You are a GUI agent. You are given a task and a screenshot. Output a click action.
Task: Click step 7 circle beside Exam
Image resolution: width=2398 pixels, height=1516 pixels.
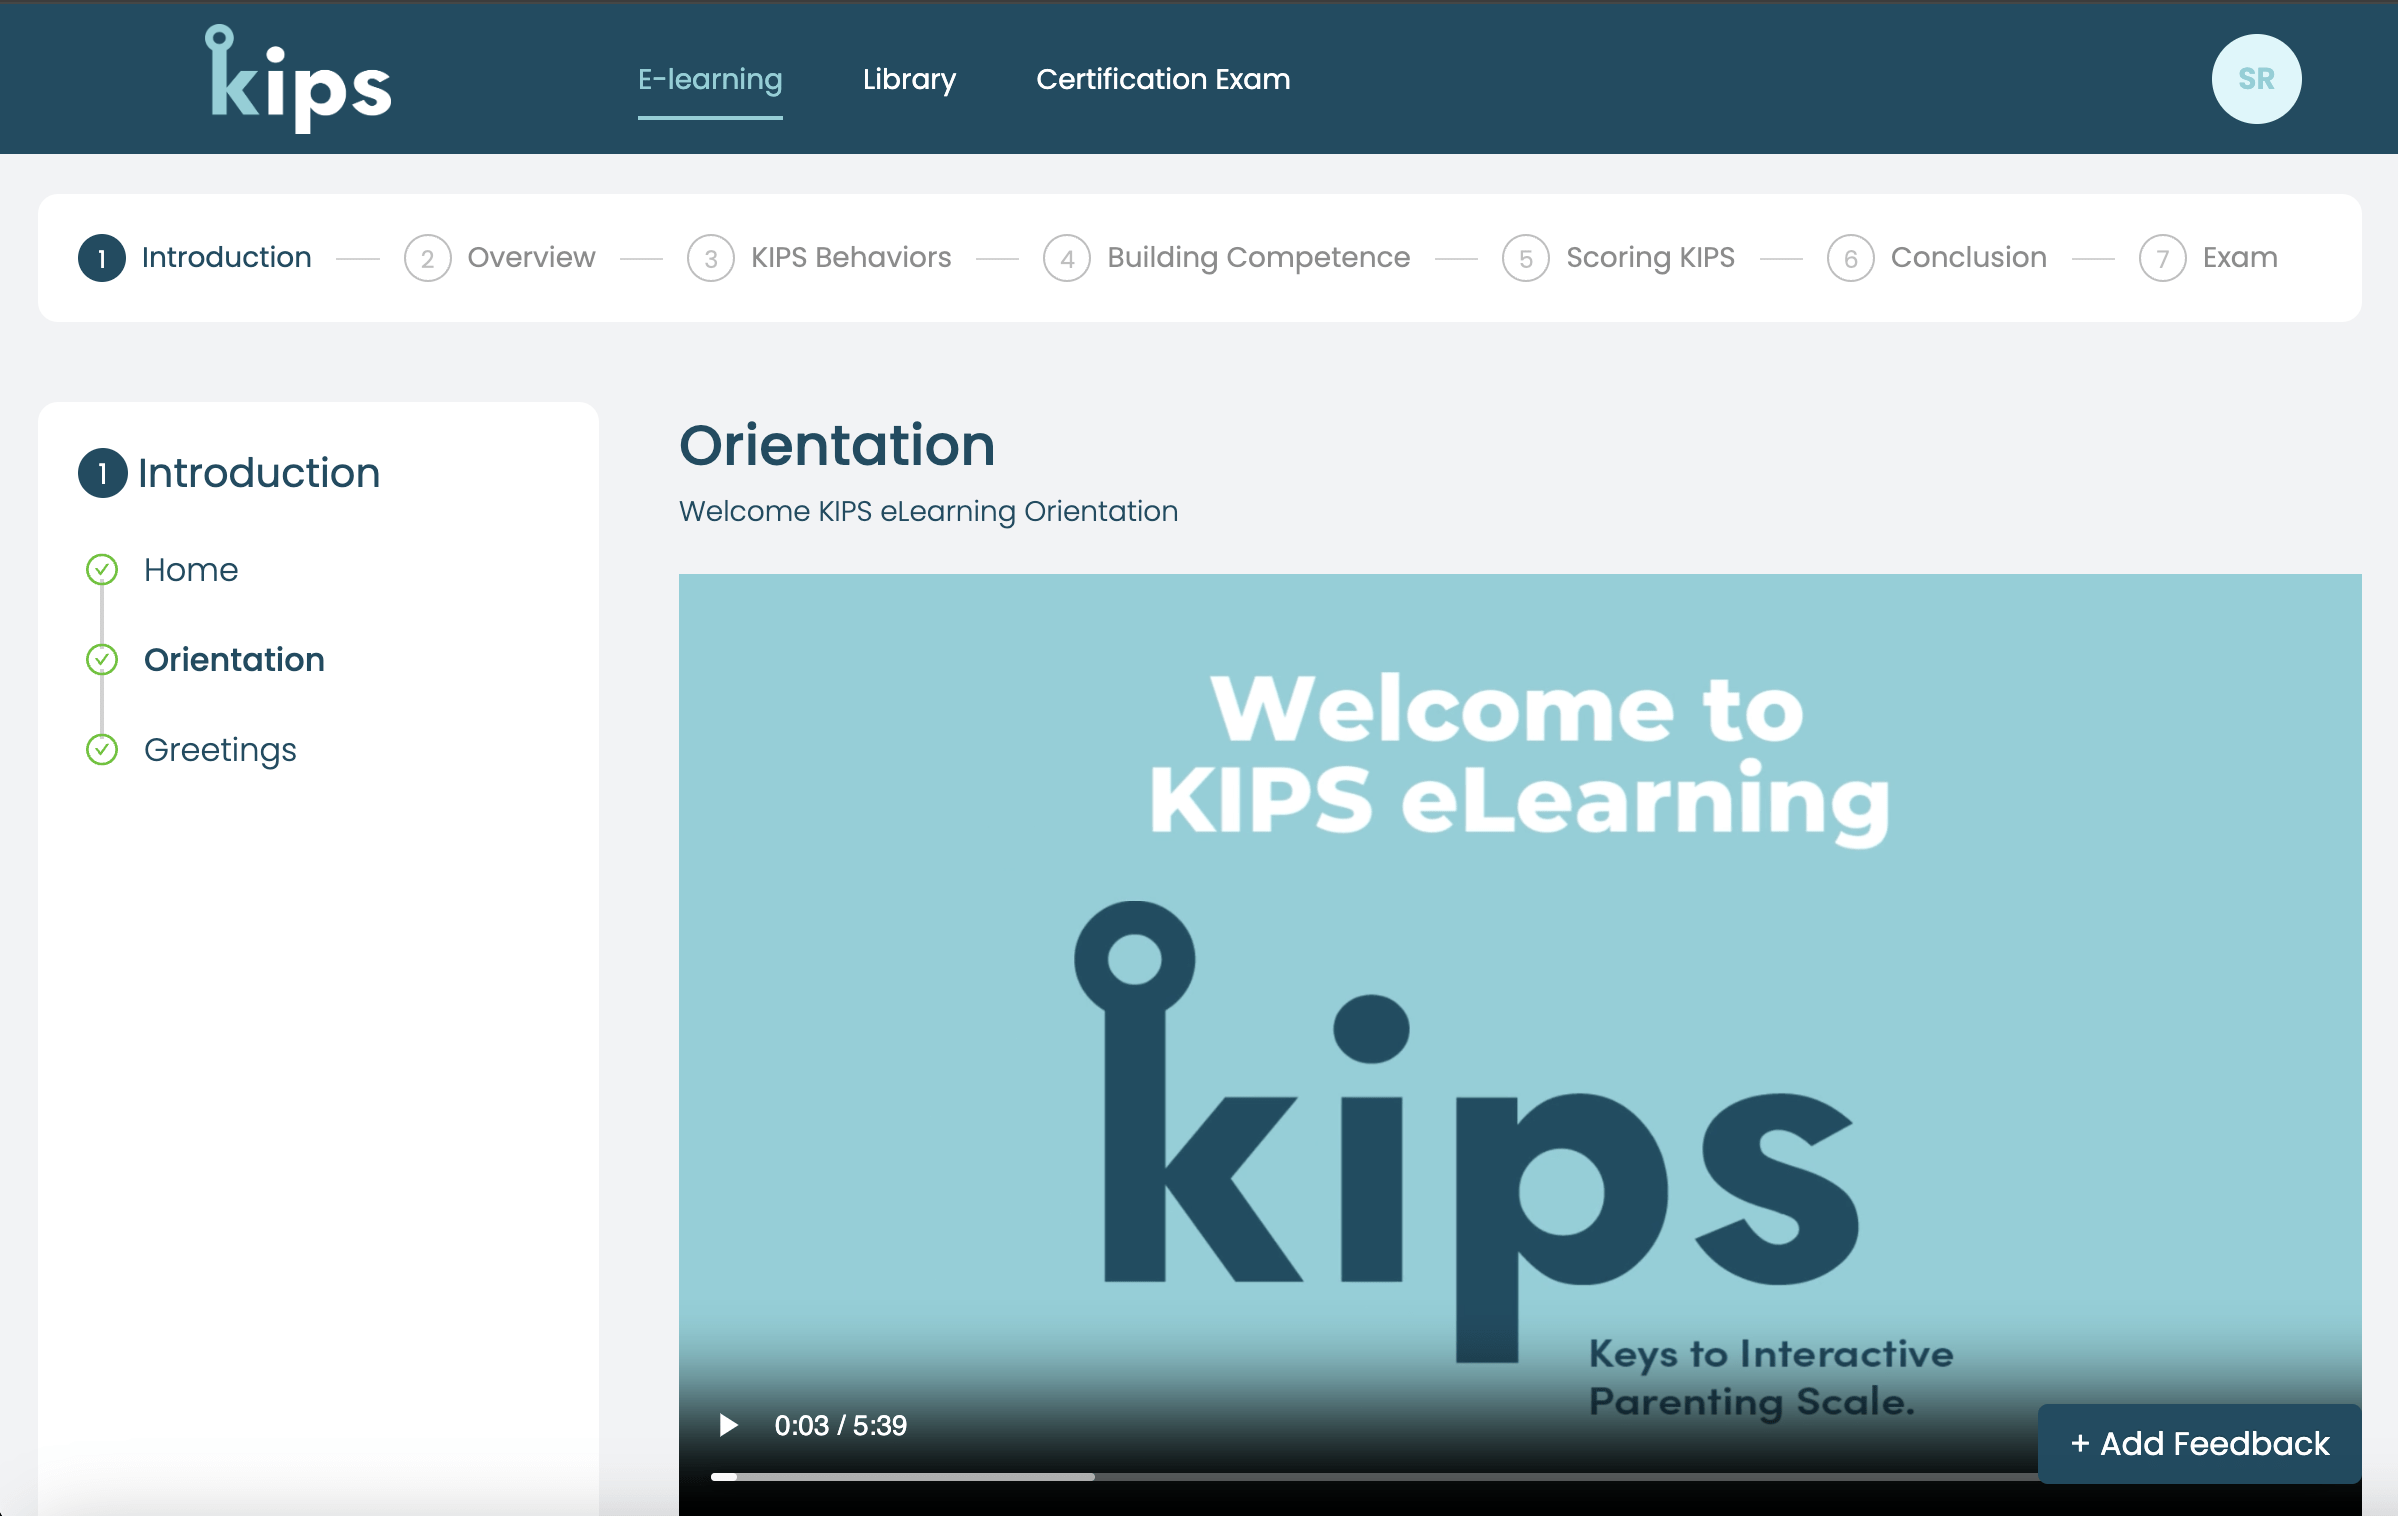point(2163,258)
